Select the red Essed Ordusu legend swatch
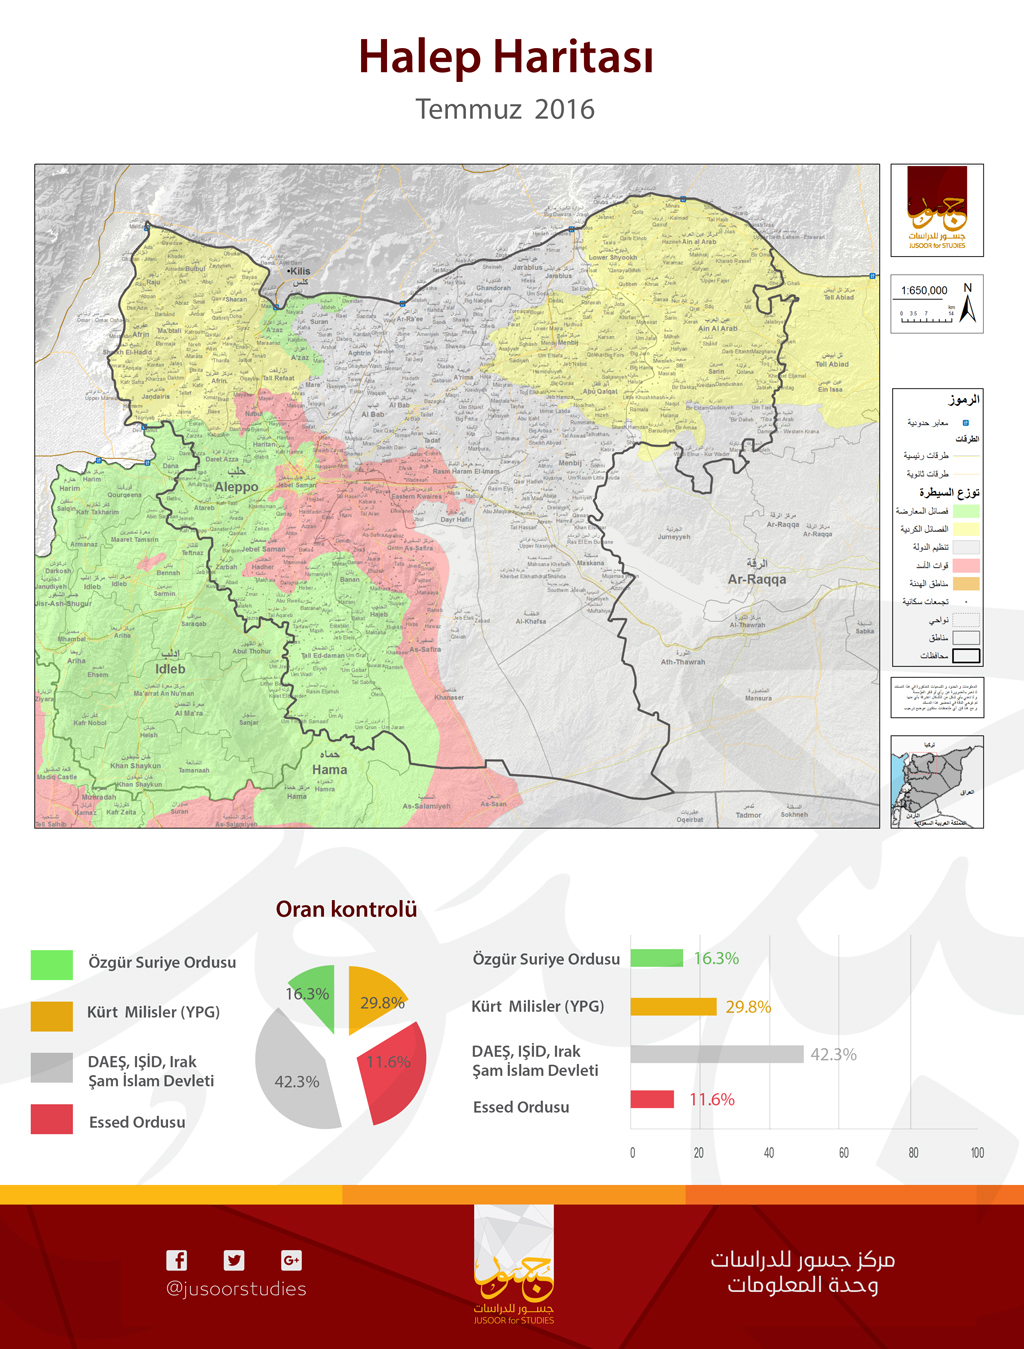 [52, 1120]
